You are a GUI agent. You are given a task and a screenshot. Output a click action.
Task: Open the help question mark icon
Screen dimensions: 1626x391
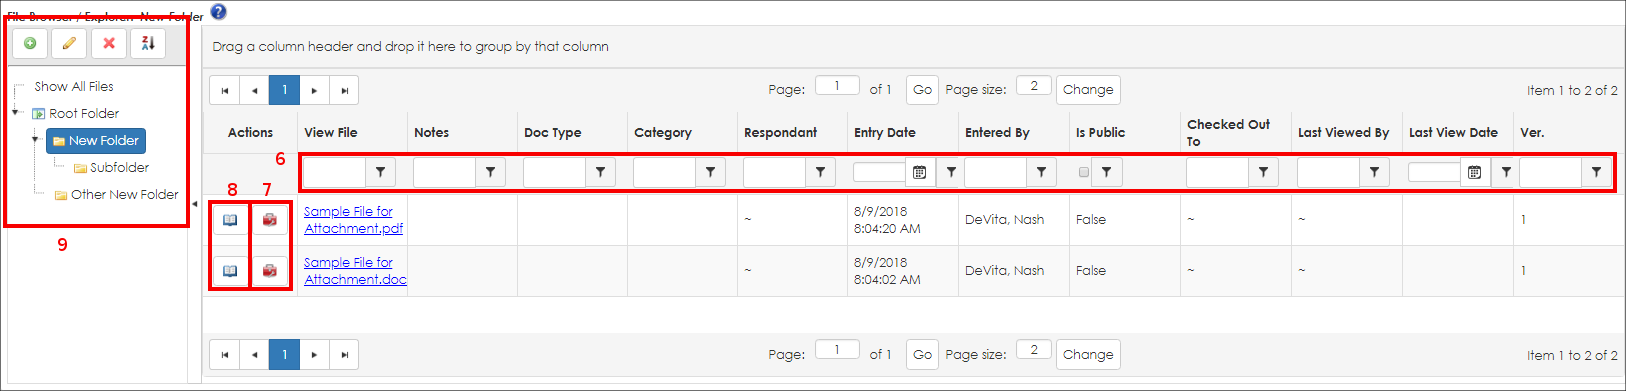coord(218,11)
